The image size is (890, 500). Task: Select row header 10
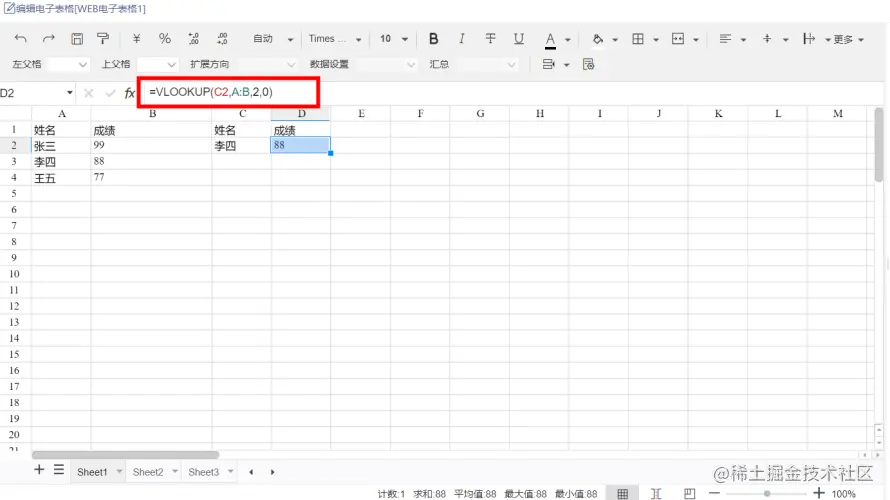(15, 274)
